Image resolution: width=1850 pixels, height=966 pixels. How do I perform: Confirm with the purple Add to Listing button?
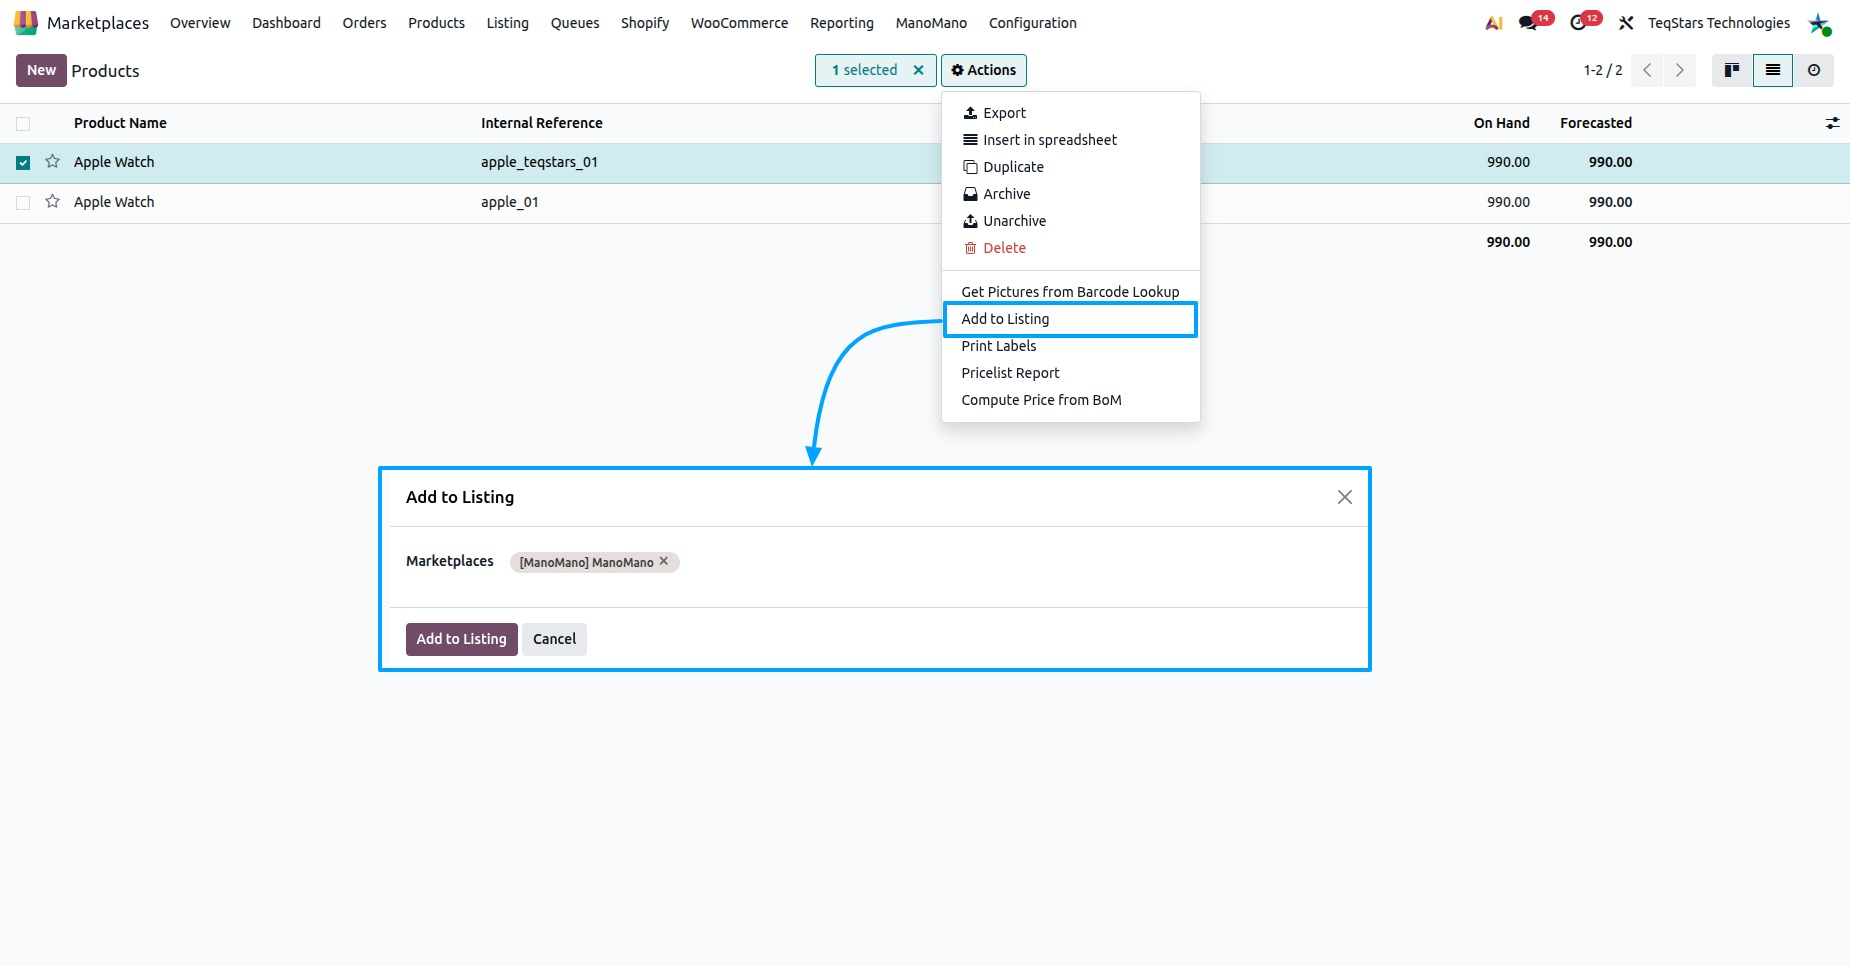462,639
